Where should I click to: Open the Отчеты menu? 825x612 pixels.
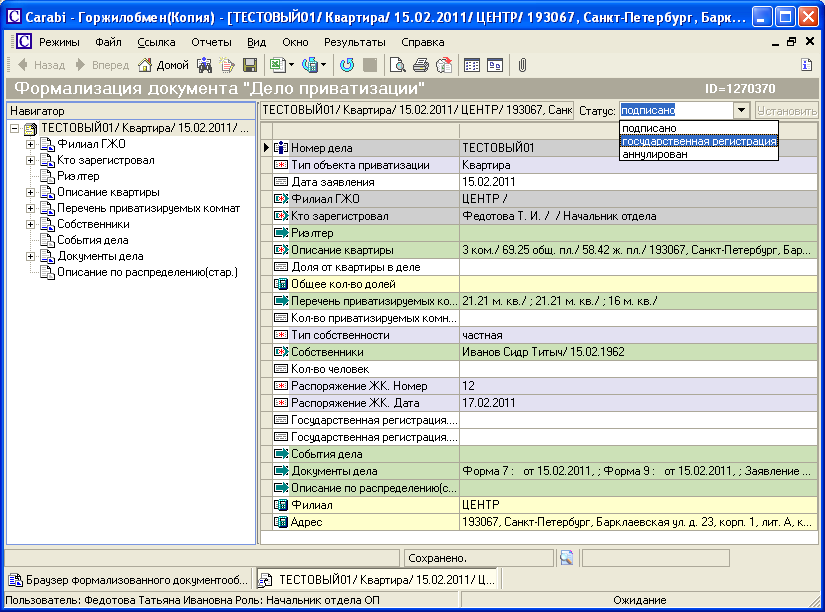211,42
